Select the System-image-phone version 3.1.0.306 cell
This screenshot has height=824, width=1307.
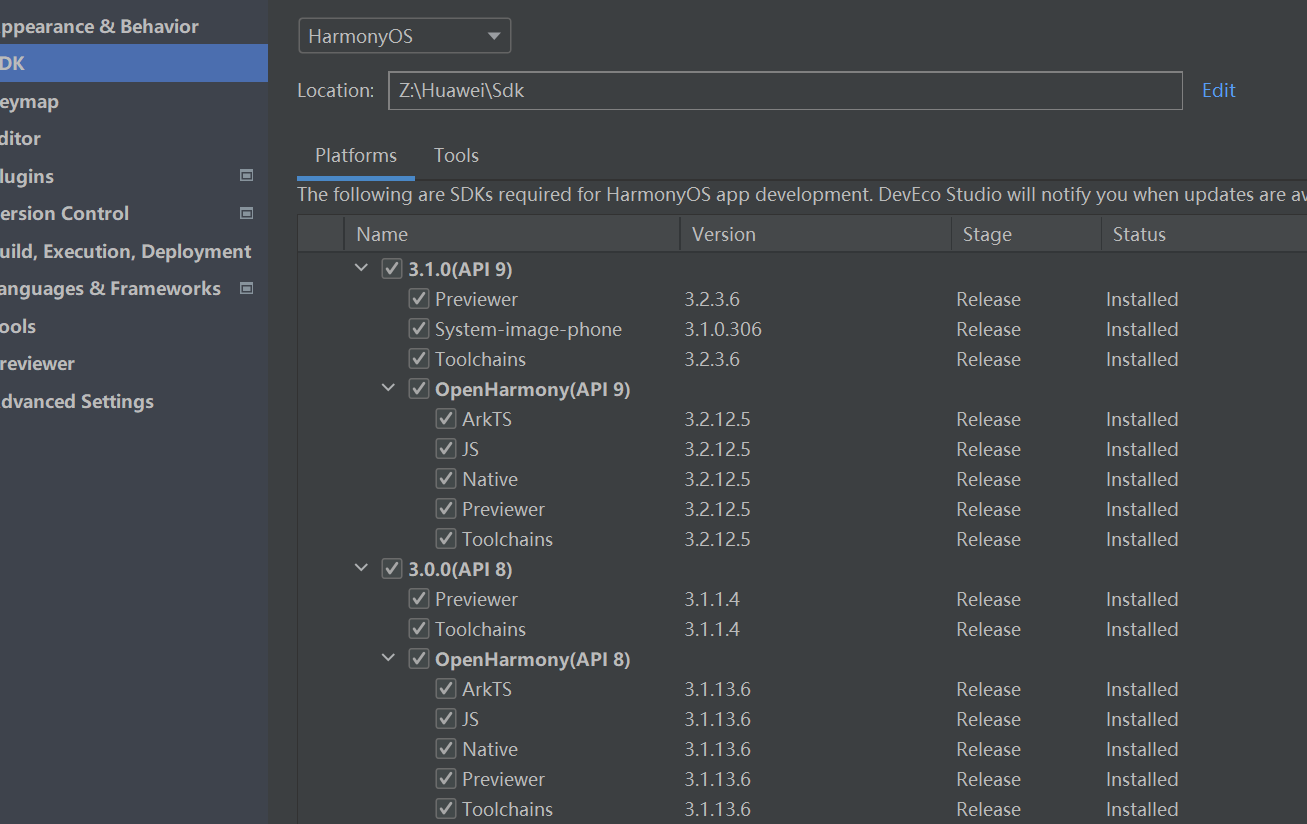[723, 329]
